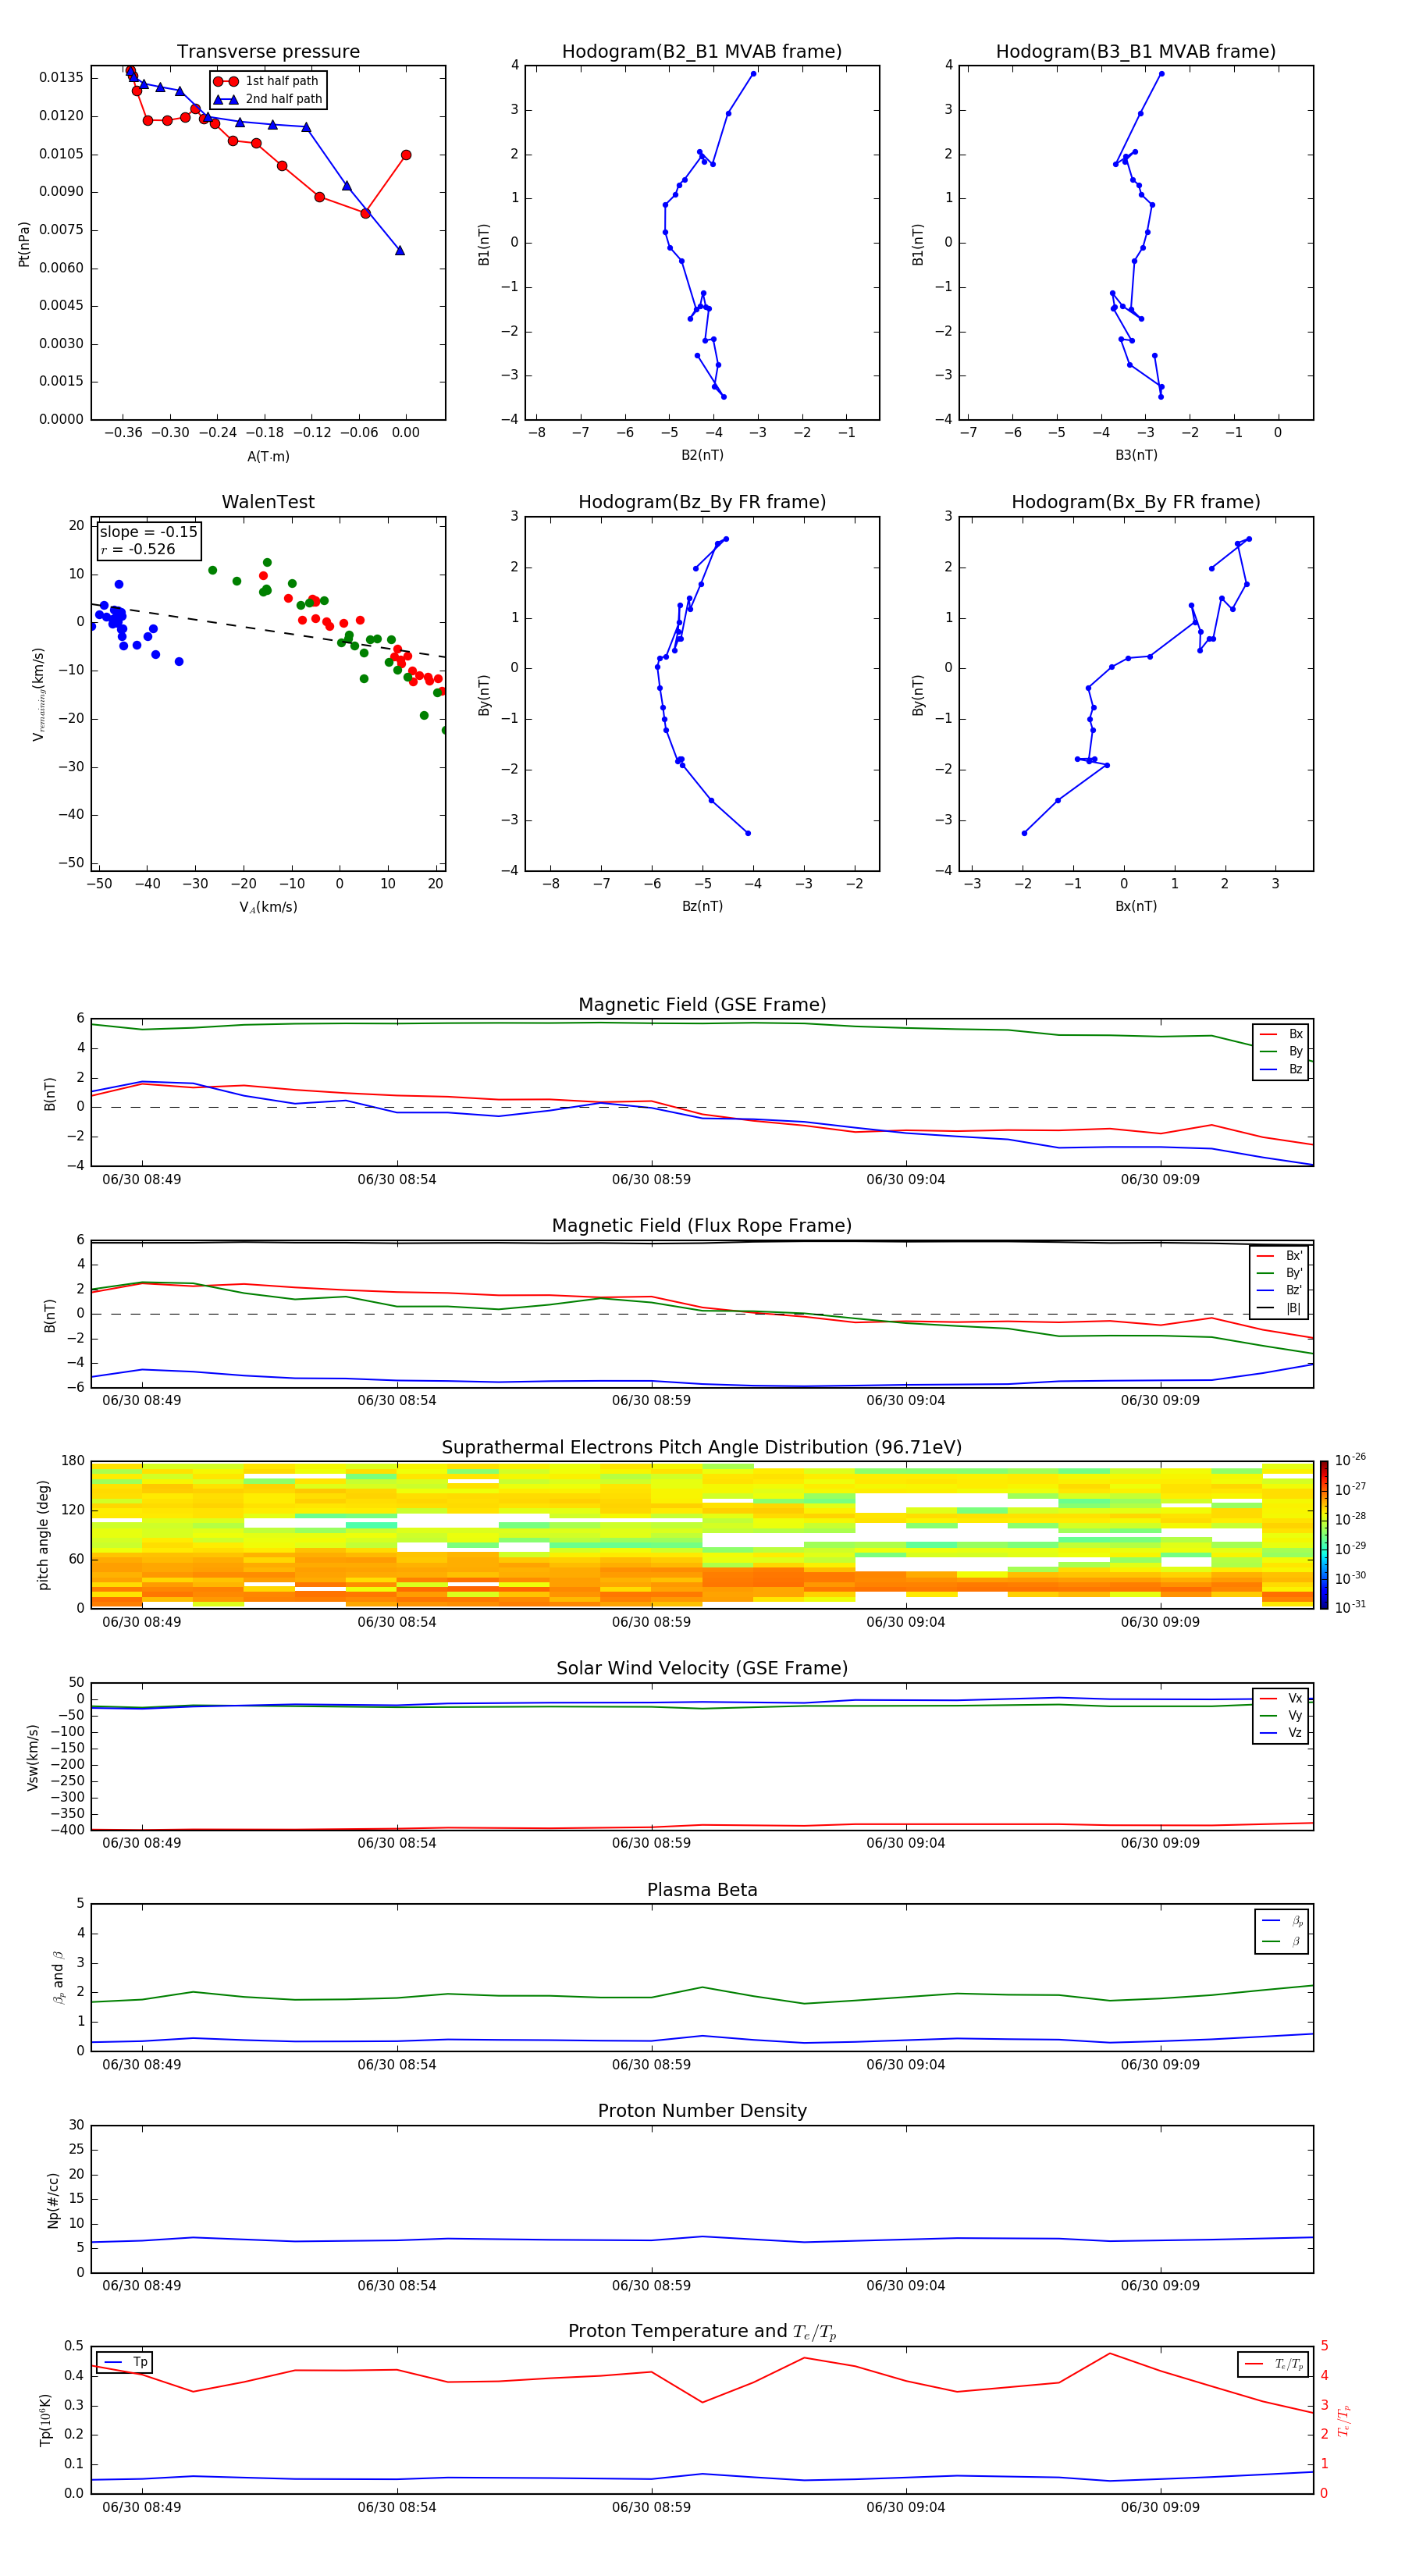This screenshot has height=2576, width=1405.
Task: Click the 'V_A(km/s)' axis label
Action: point(268,907)
